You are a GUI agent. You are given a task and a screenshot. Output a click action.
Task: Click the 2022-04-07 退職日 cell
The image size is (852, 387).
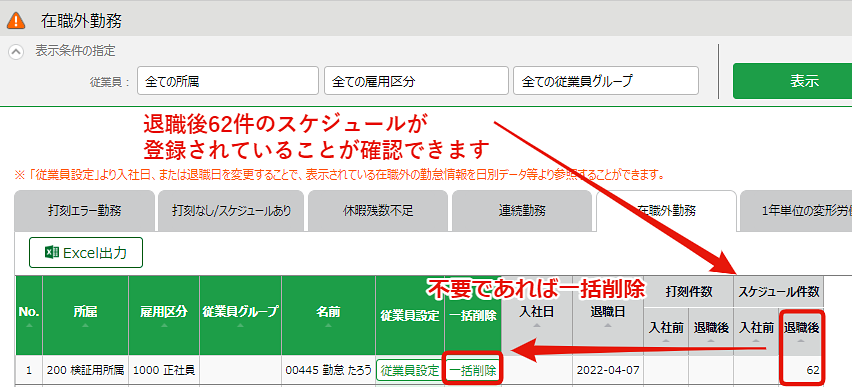(607, 371)
